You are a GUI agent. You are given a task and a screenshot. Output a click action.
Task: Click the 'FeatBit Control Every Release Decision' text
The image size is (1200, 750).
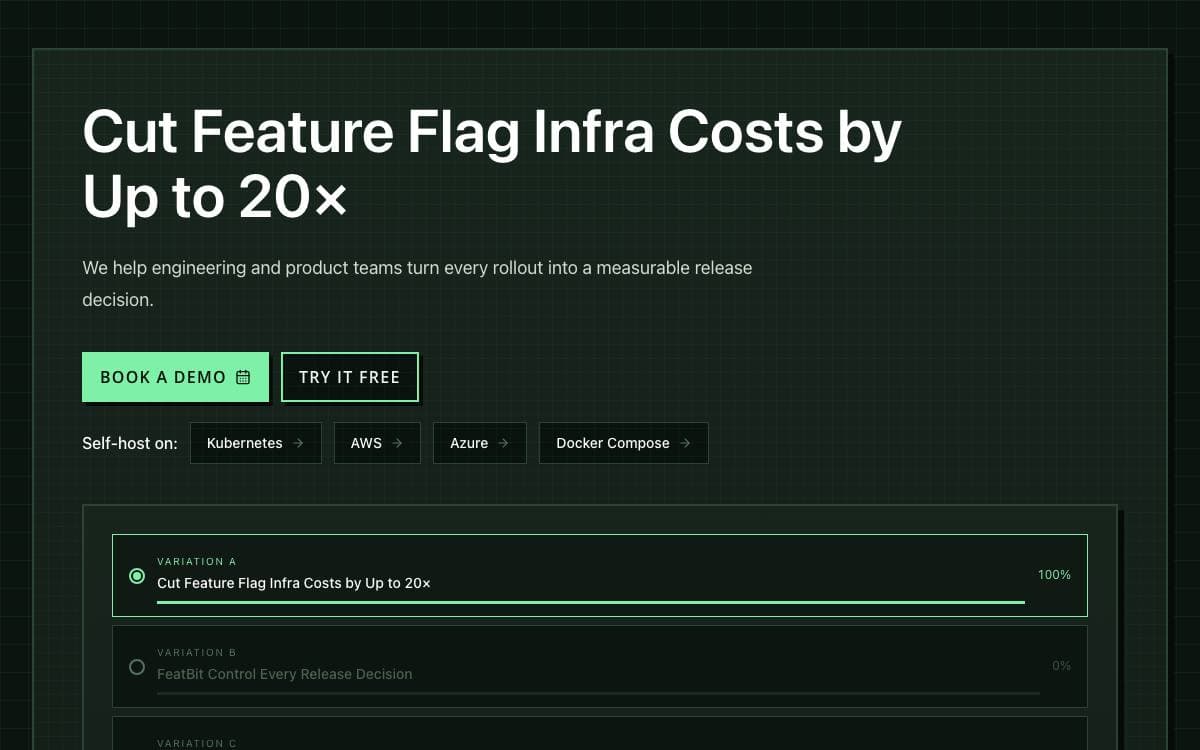click(285, 674)
